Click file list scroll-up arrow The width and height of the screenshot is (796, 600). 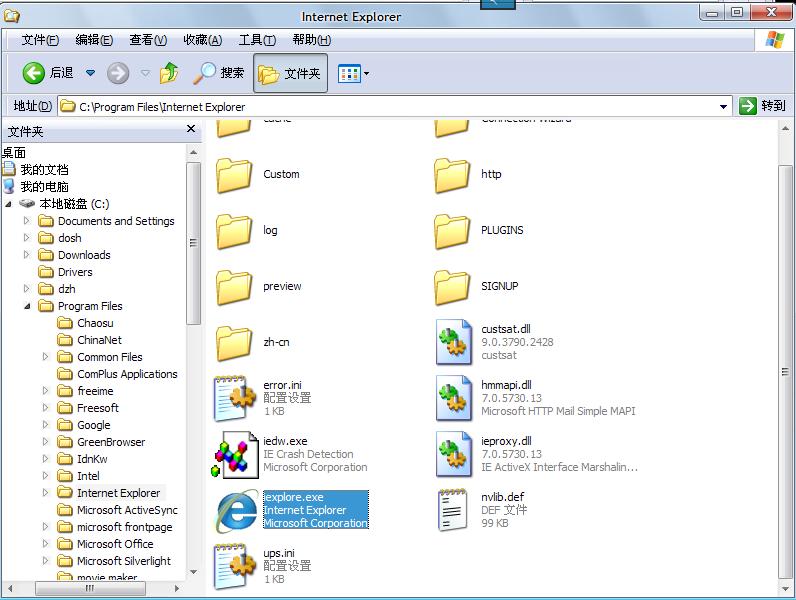tap(785, 127)
